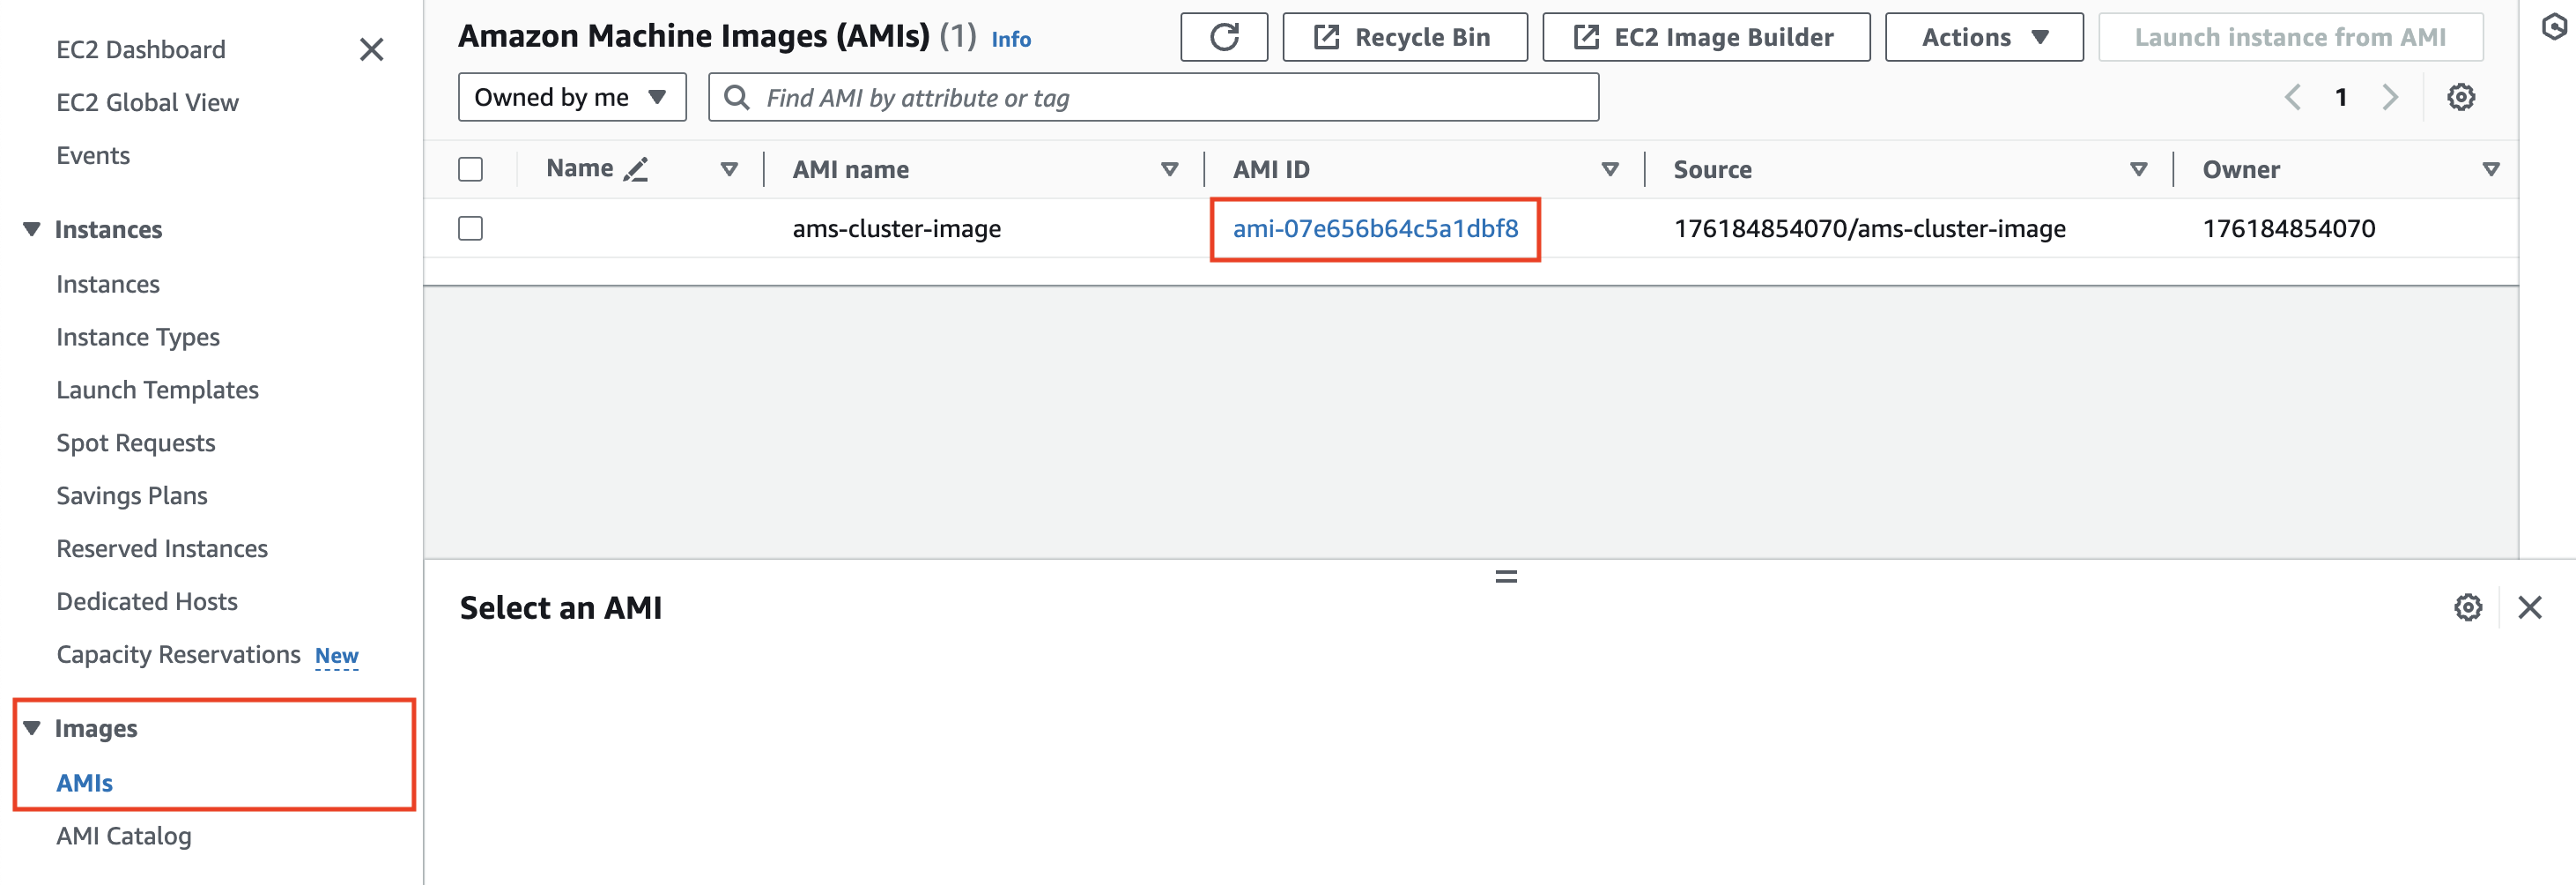Open the Instances sub-item page
Screen dimensions: 2576x885
point(108,284)
